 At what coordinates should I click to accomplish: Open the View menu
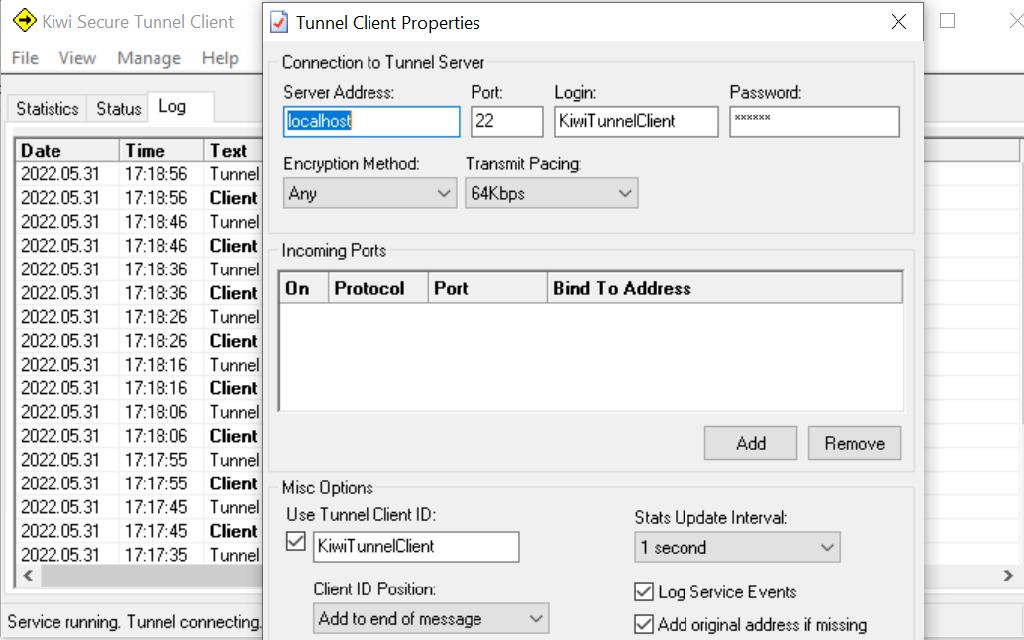click(x=77, y=58)
